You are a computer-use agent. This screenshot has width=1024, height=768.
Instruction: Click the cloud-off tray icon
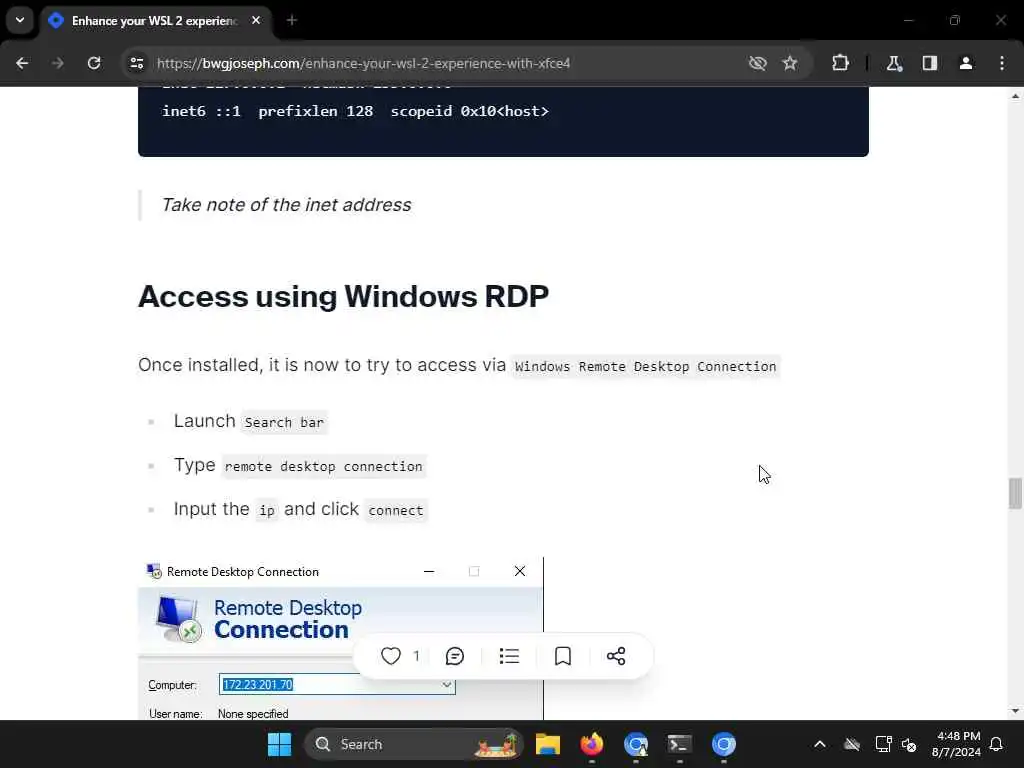click(x=852, y=744)
